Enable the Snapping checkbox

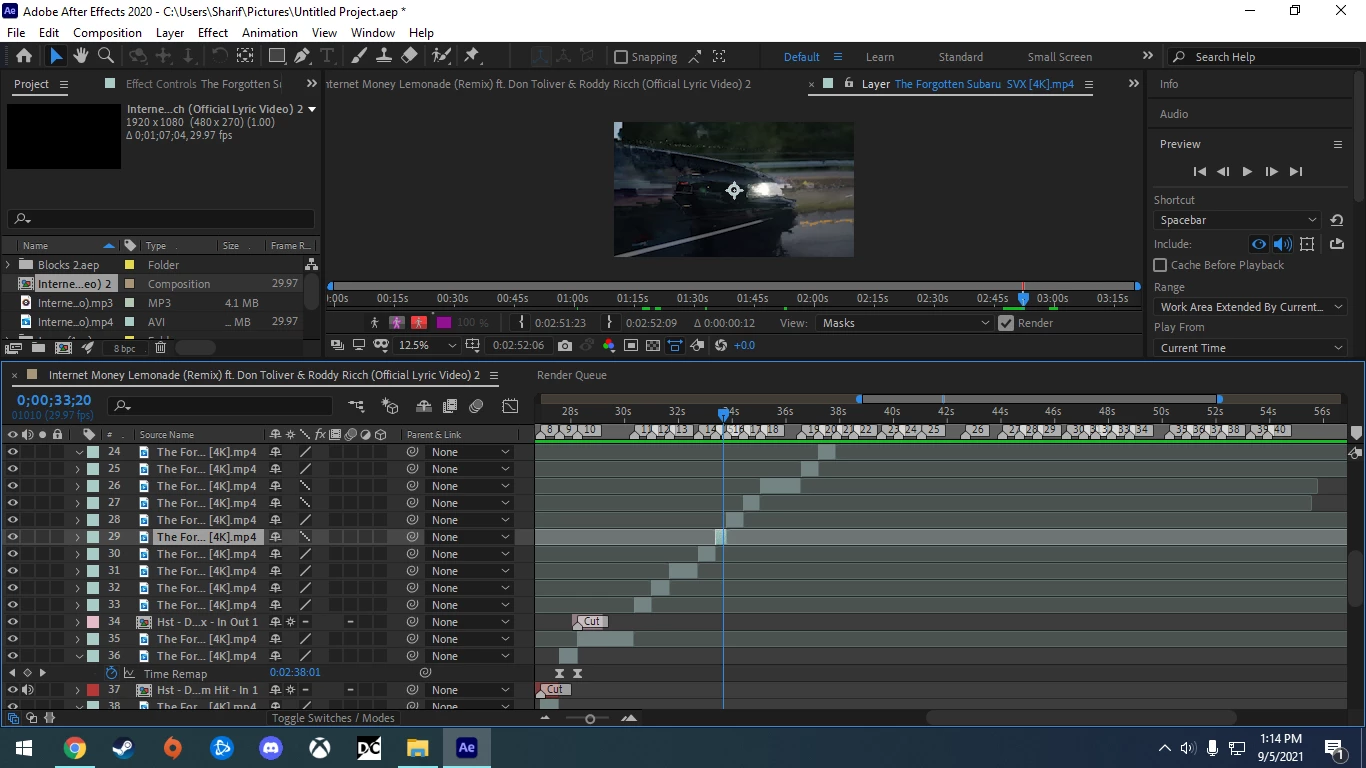(621, 57)
